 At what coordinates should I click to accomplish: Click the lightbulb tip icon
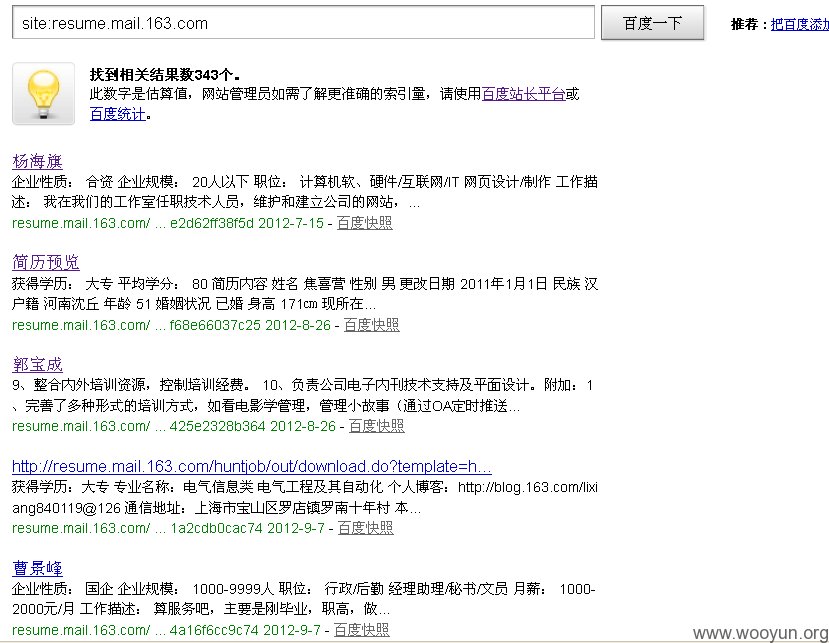click(43, 94)
